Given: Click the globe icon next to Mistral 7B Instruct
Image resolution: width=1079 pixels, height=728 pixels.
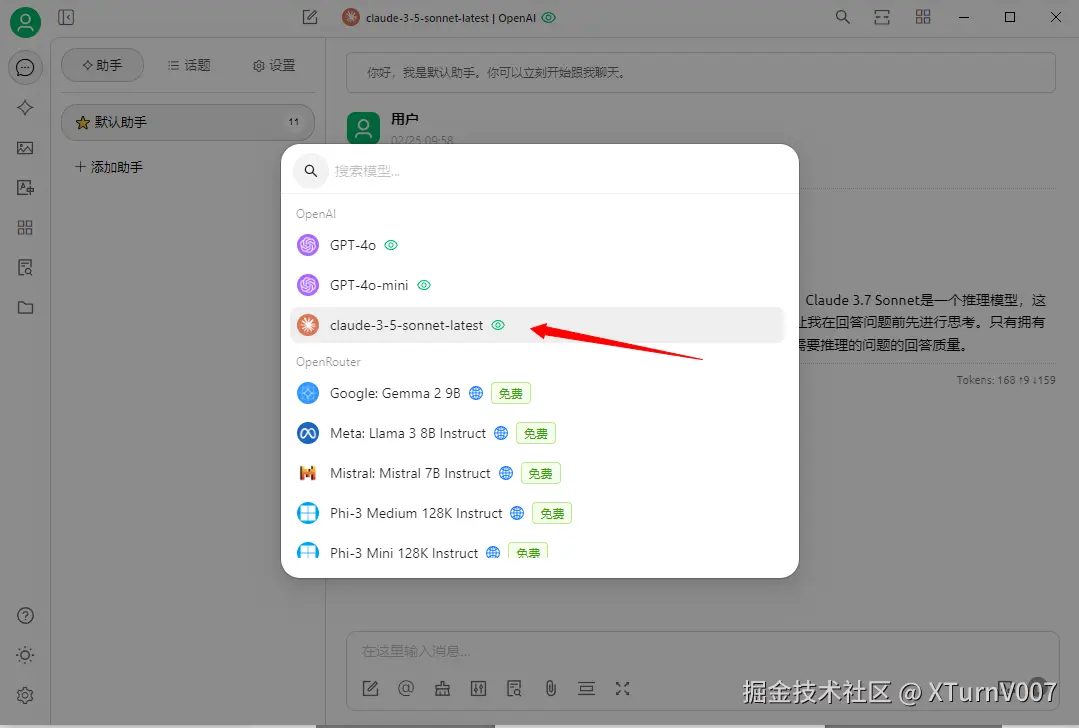Looking at the screenshot, I should pos(506,473).
